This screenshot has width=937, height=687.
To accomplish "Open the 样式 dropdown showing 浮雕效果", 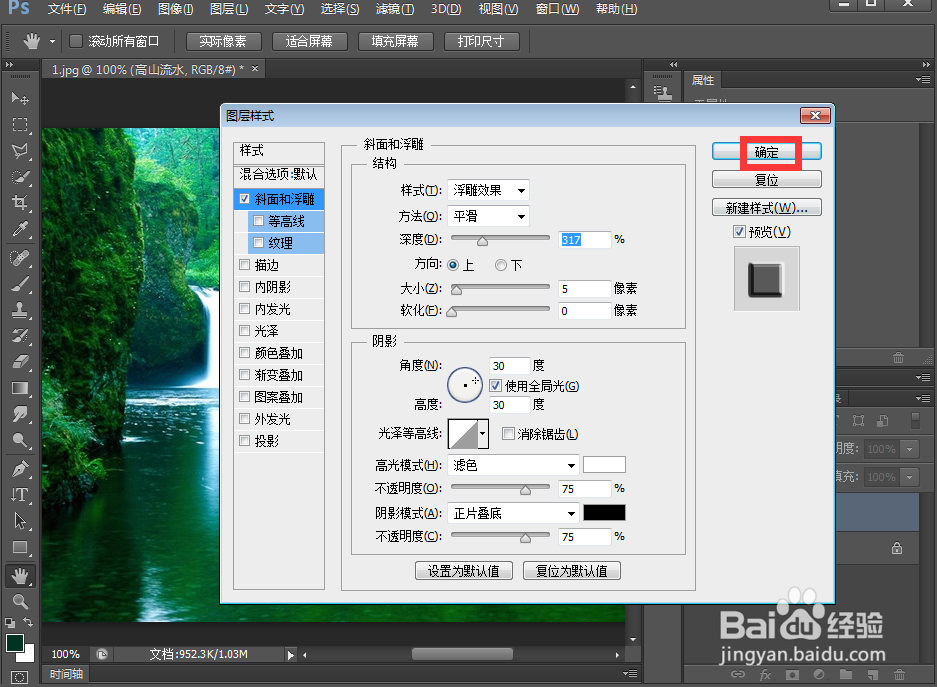I will coord(489,190).
